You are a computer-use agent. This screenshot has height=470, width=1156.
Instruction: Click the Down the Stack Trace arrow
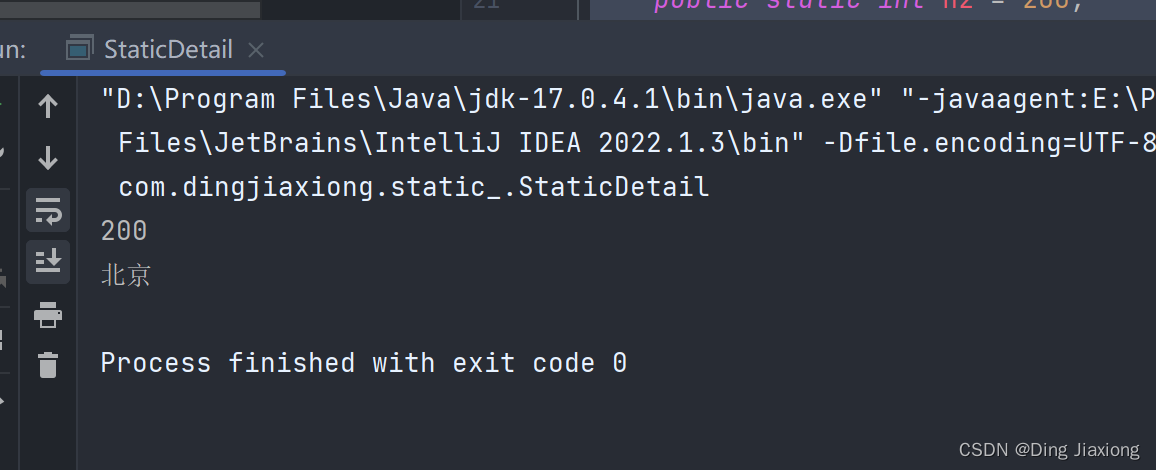[x=47, y=158]
